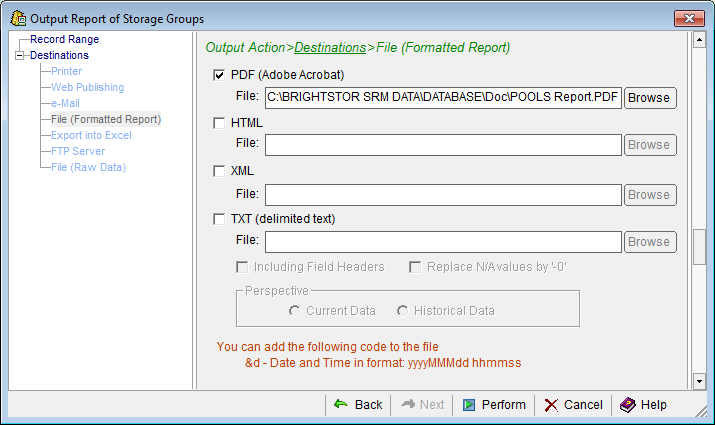Choose Export into Excel in the tree
715x425 pixels.
pyautogui.click(x=91, y=136)
